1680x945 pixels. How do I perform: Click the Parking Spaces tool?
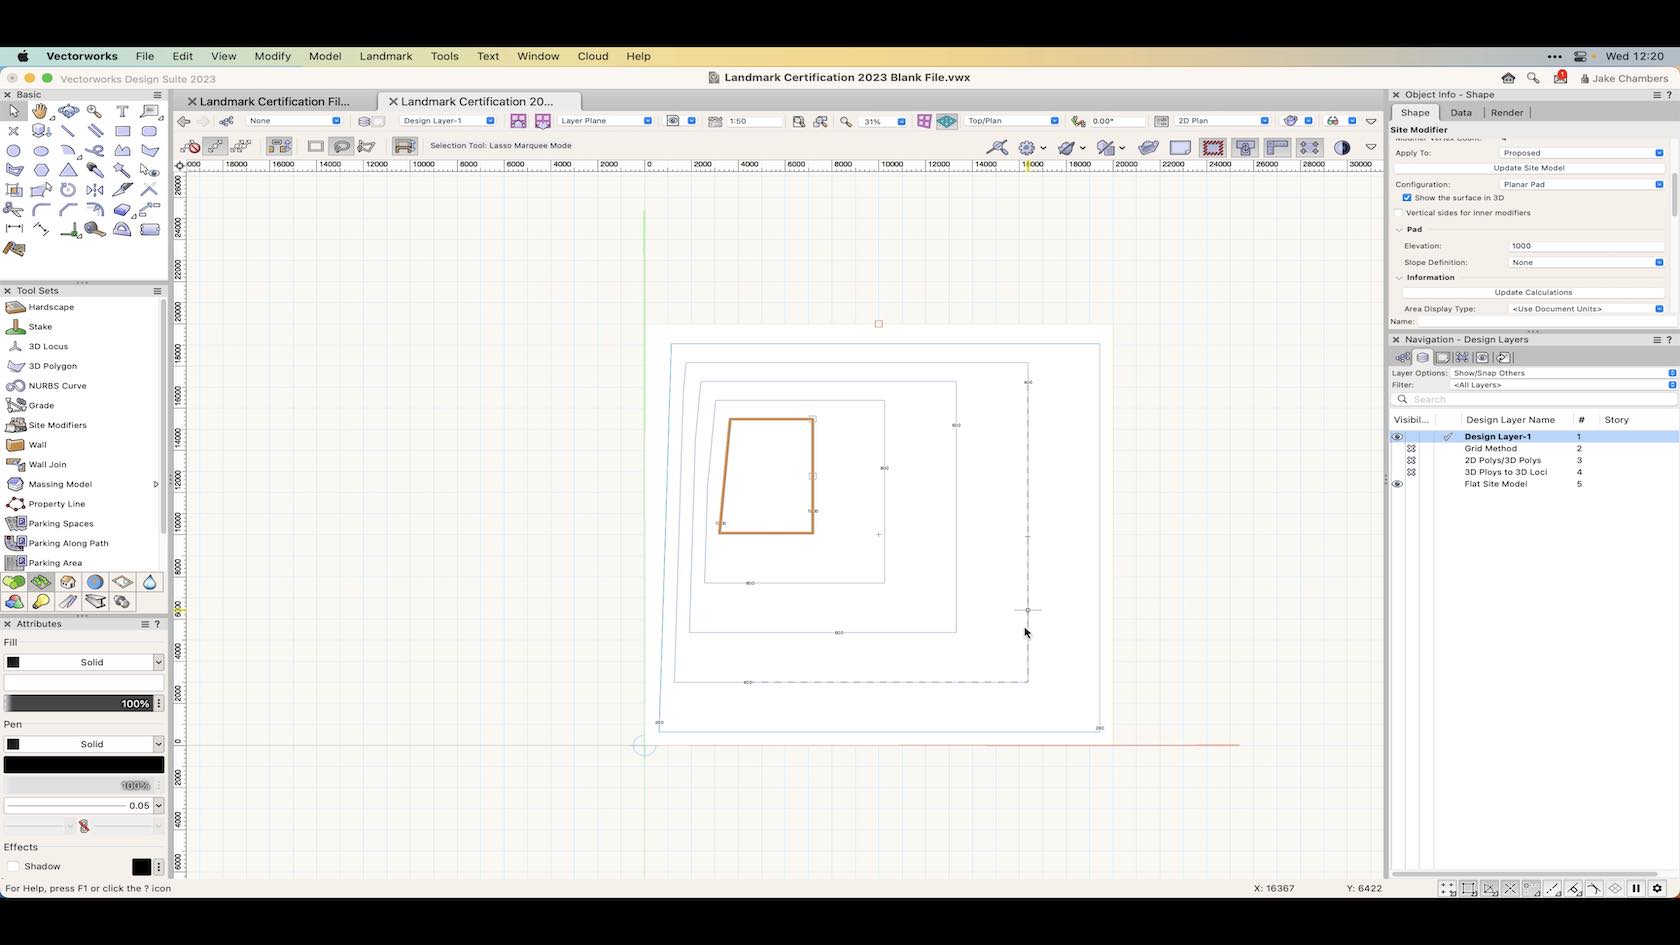60,524
